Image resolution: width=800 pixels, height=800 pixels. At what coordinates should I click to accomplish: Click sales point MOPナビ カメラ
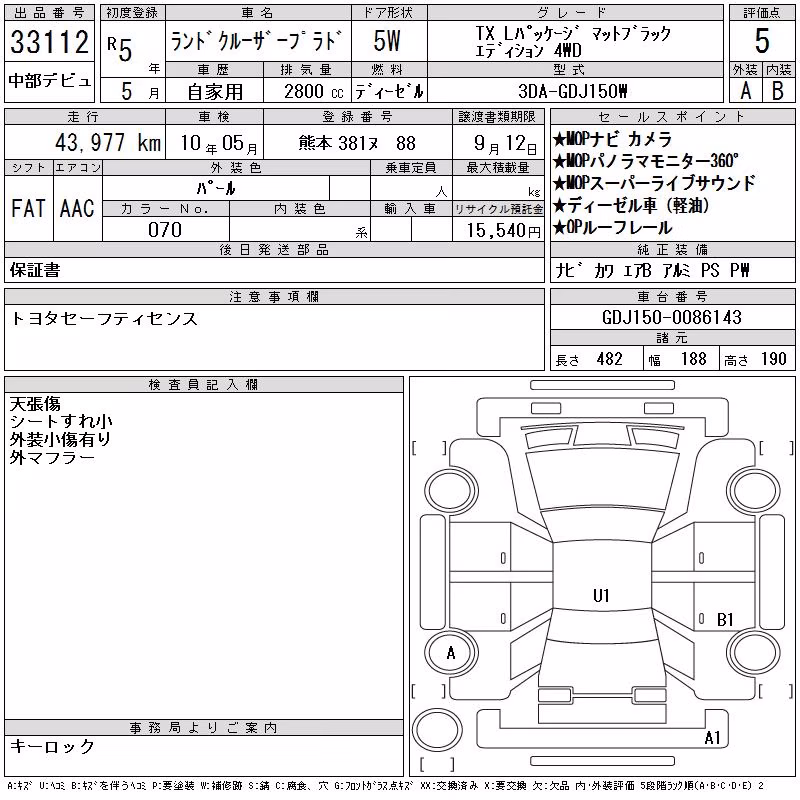(612, 139)
